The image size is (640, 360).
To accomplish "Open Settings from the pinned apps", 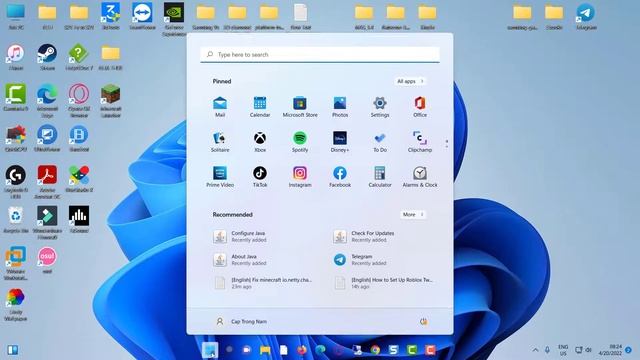I will coord(380,107).
